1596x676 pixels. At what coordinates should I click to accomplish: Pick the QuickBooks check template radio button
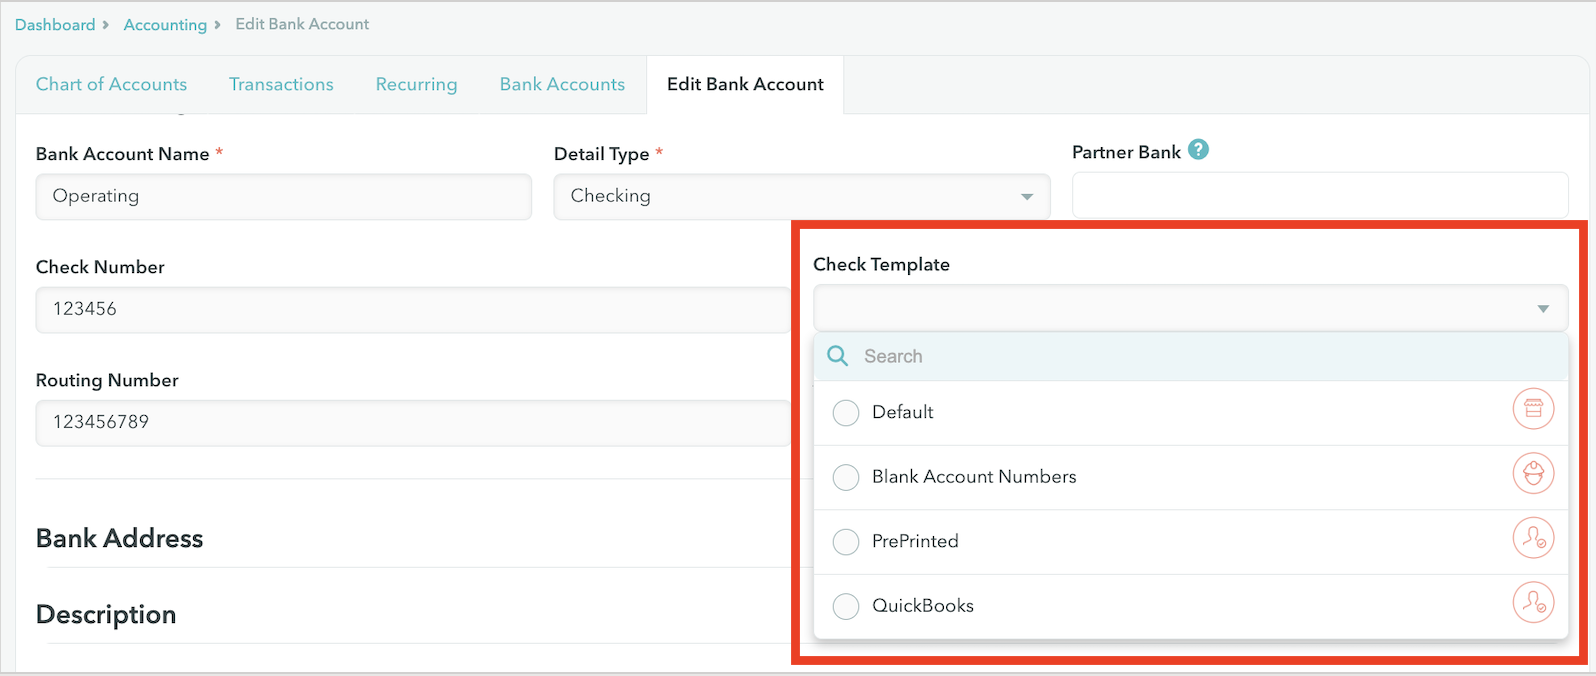pyautogui.click(x=846, y=606)
